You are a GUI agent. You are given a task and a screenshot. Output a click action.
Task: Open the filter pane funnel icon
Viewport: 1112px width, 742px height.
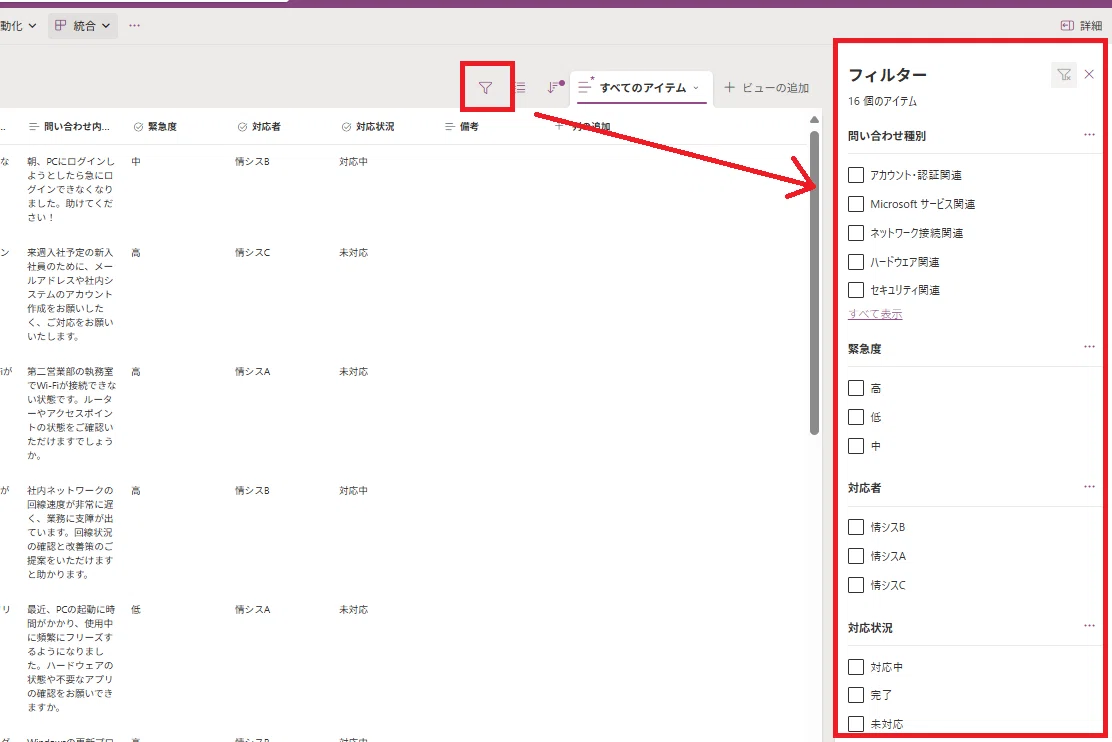(x=485, y=88)
